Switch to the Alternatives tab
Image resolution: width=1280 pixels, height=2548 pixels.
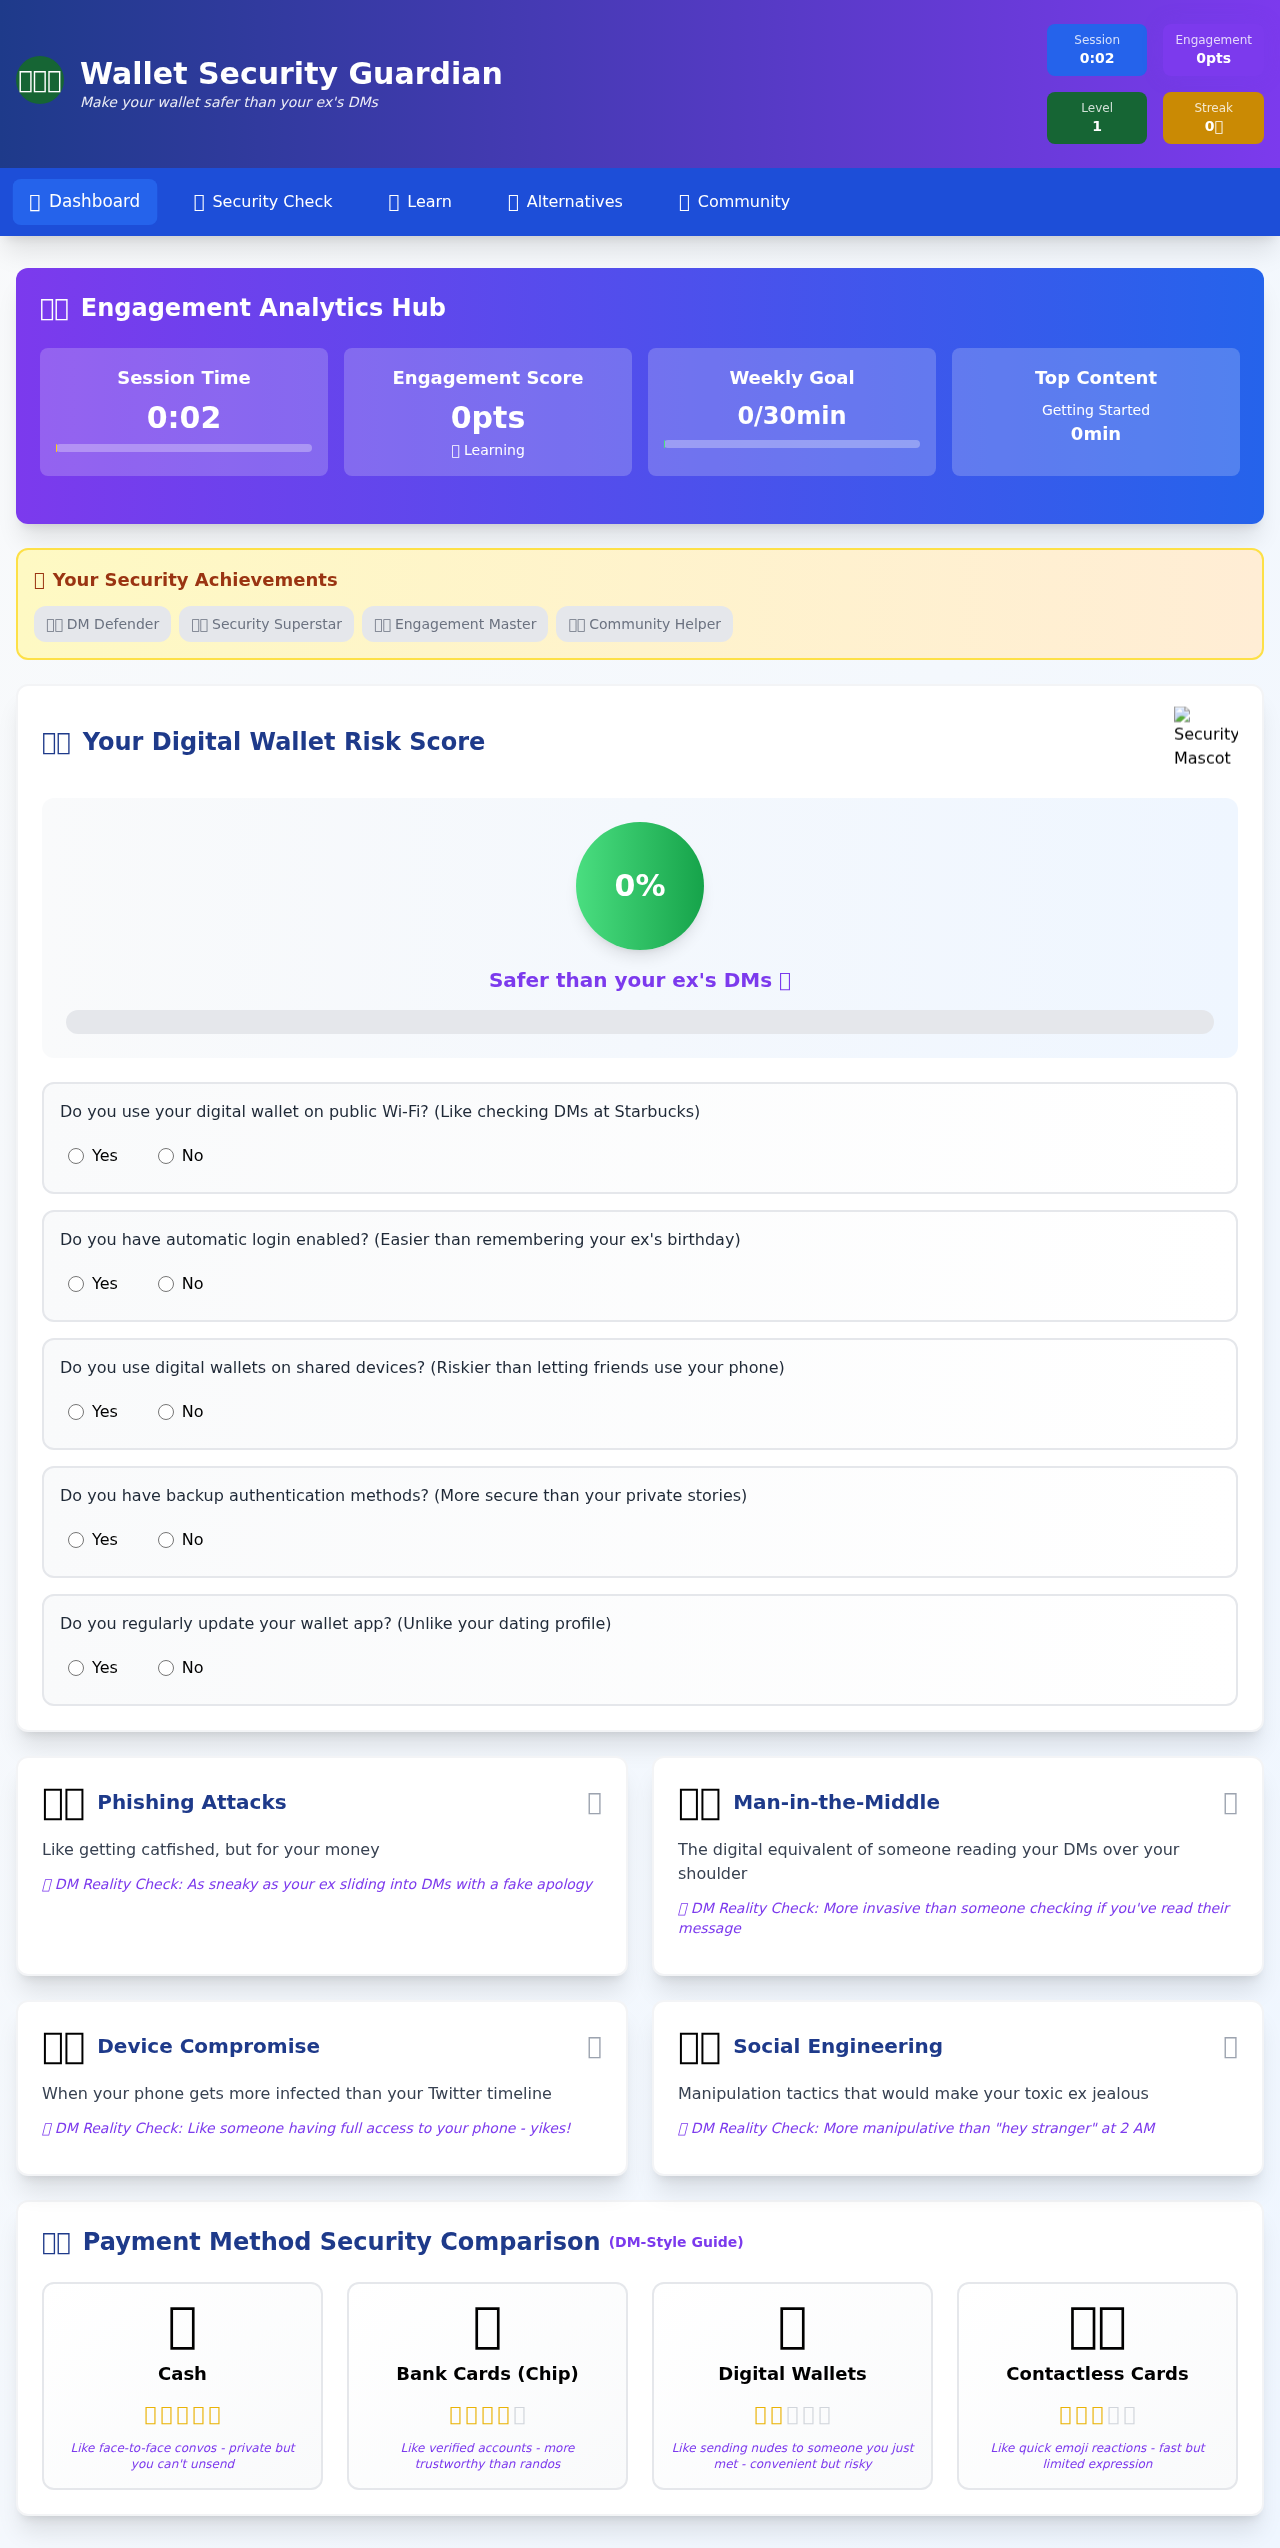(565, 202)
